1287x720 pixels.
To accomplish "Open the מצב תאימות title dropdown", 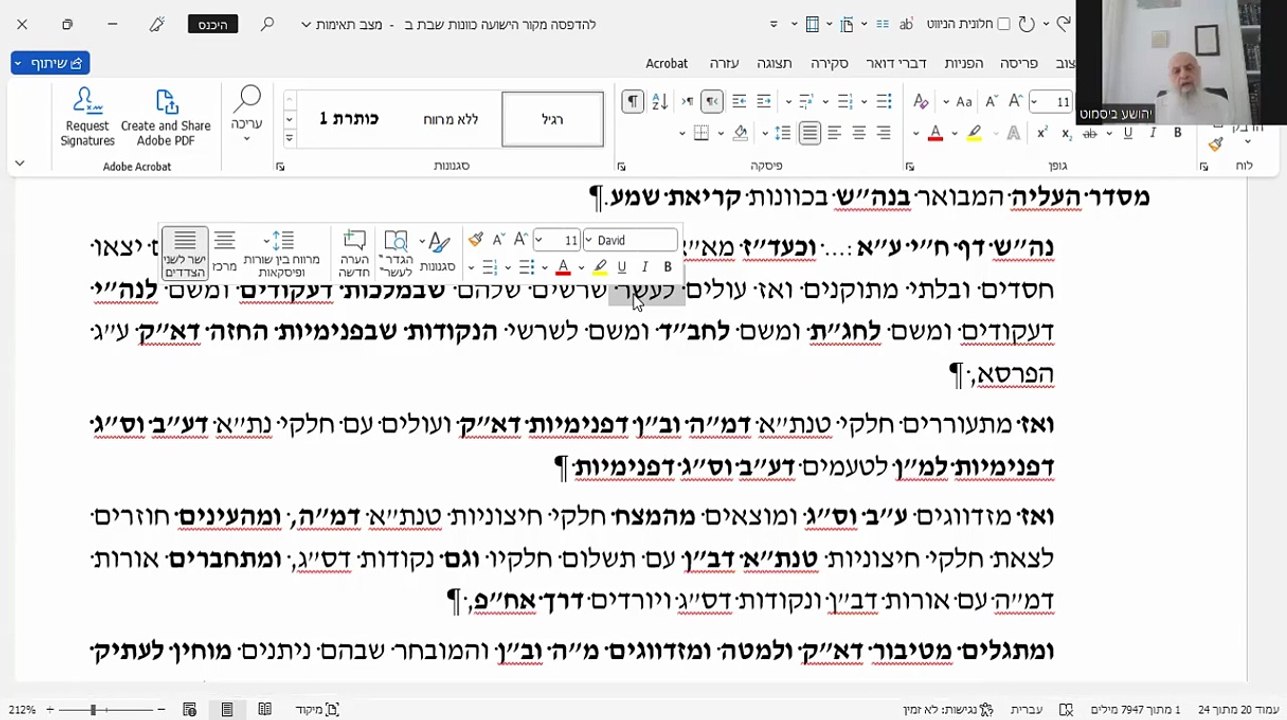I will pos(306,24).
